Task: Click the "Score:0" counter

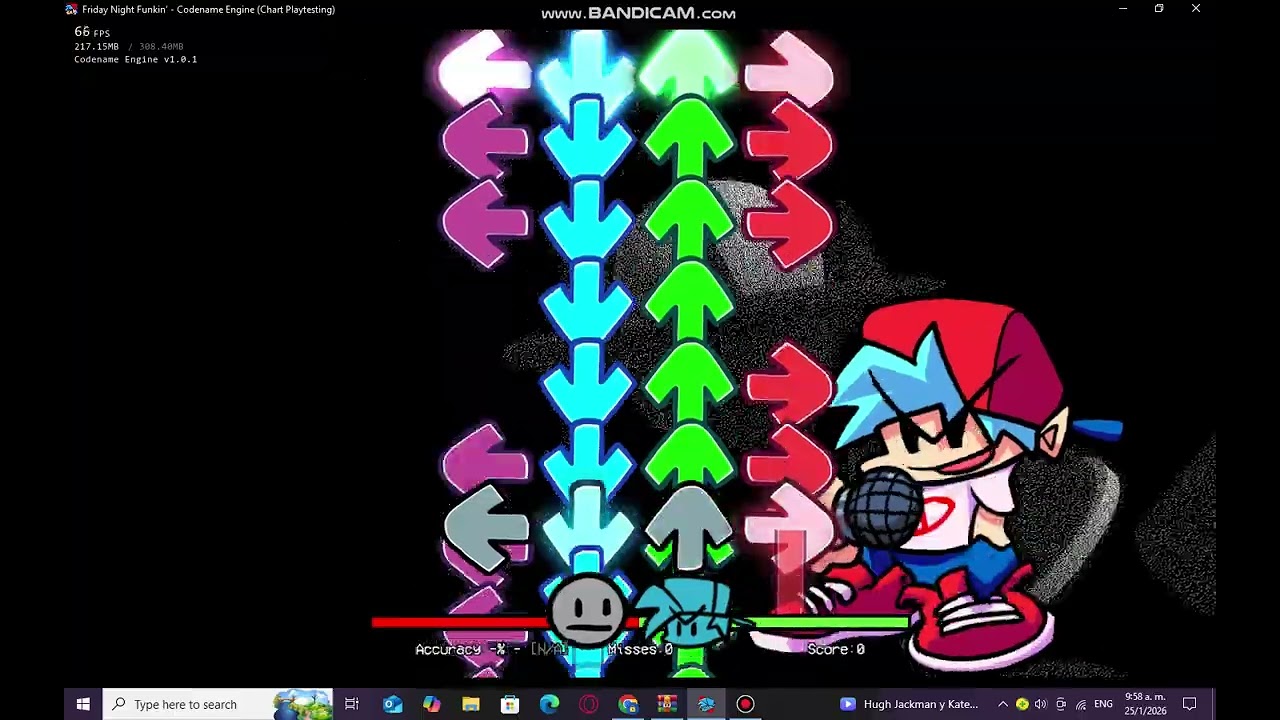Action: [x=836, y=650]
